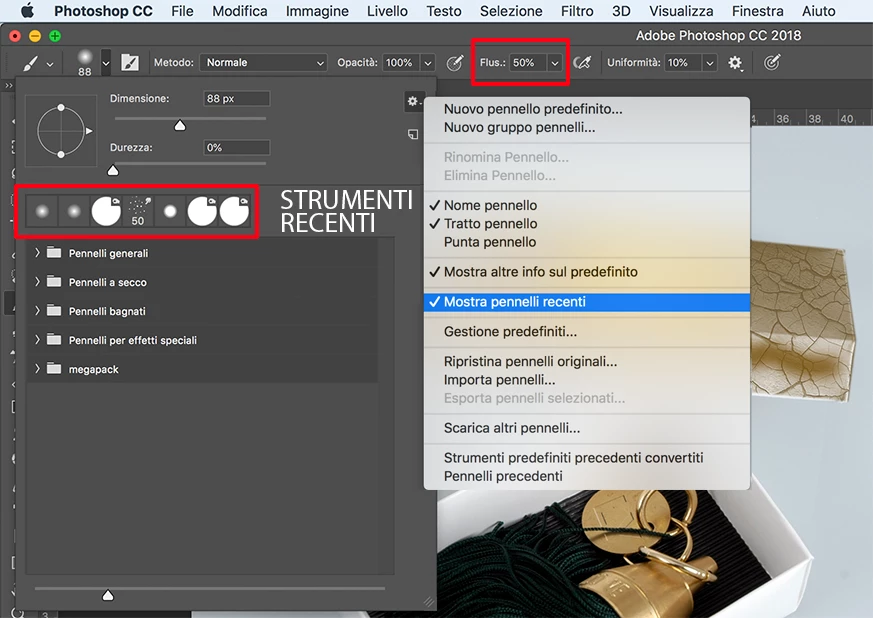Screen dimensions: 873x618
Task: Expand the Pennelli a secco folder
Action: click(37, 282)
